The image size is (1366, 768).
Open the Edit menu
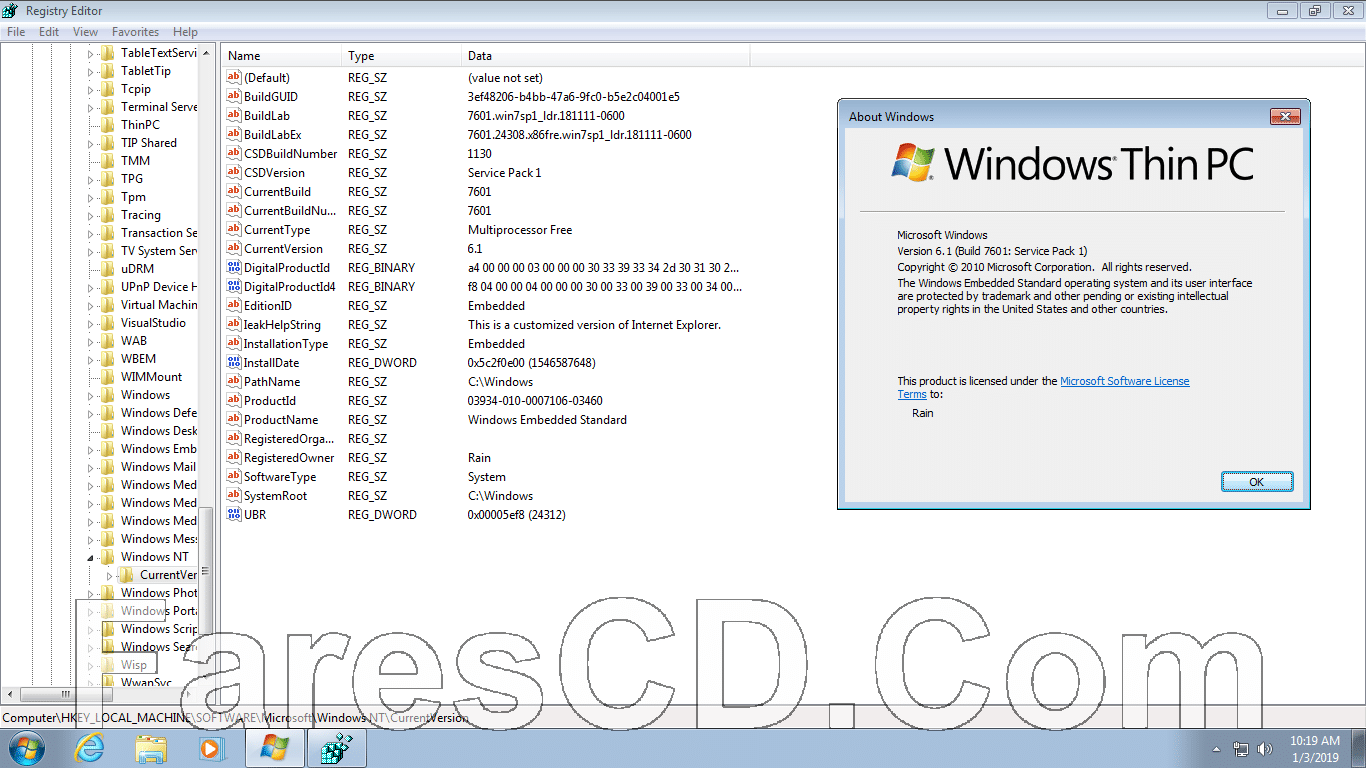pos(49,32)
